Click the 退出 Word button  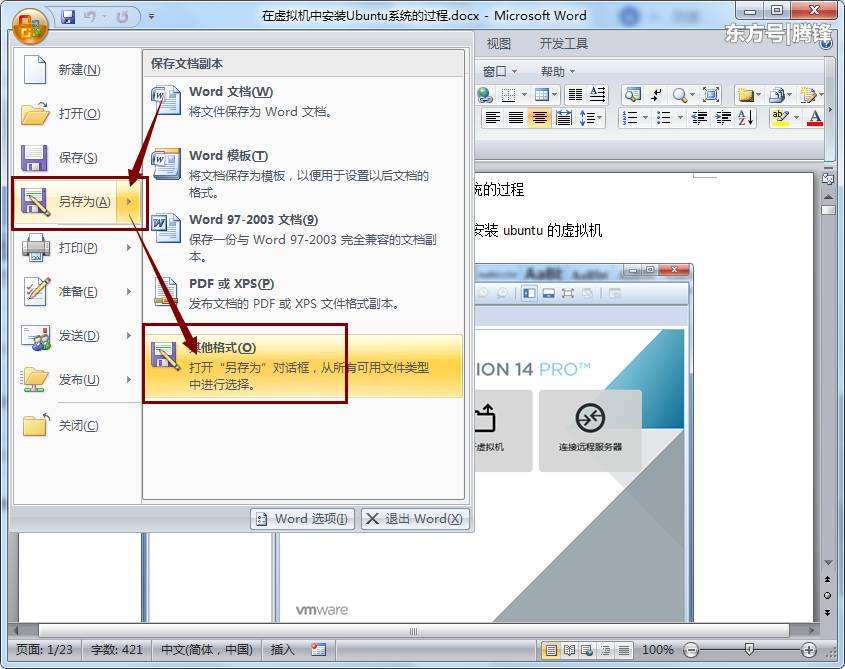coord(414,519)
